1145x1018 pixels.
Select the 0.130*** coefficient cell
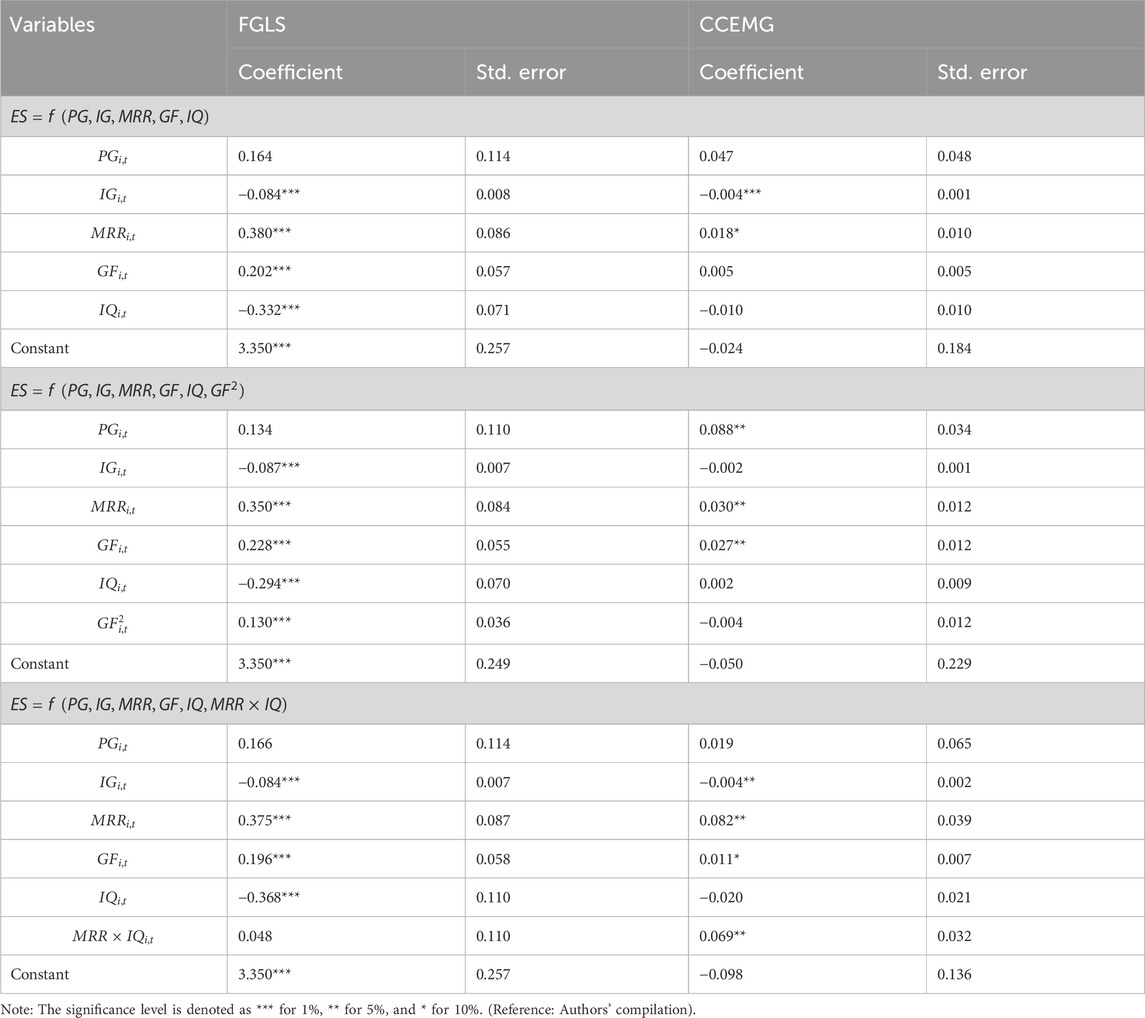(268, 622)
